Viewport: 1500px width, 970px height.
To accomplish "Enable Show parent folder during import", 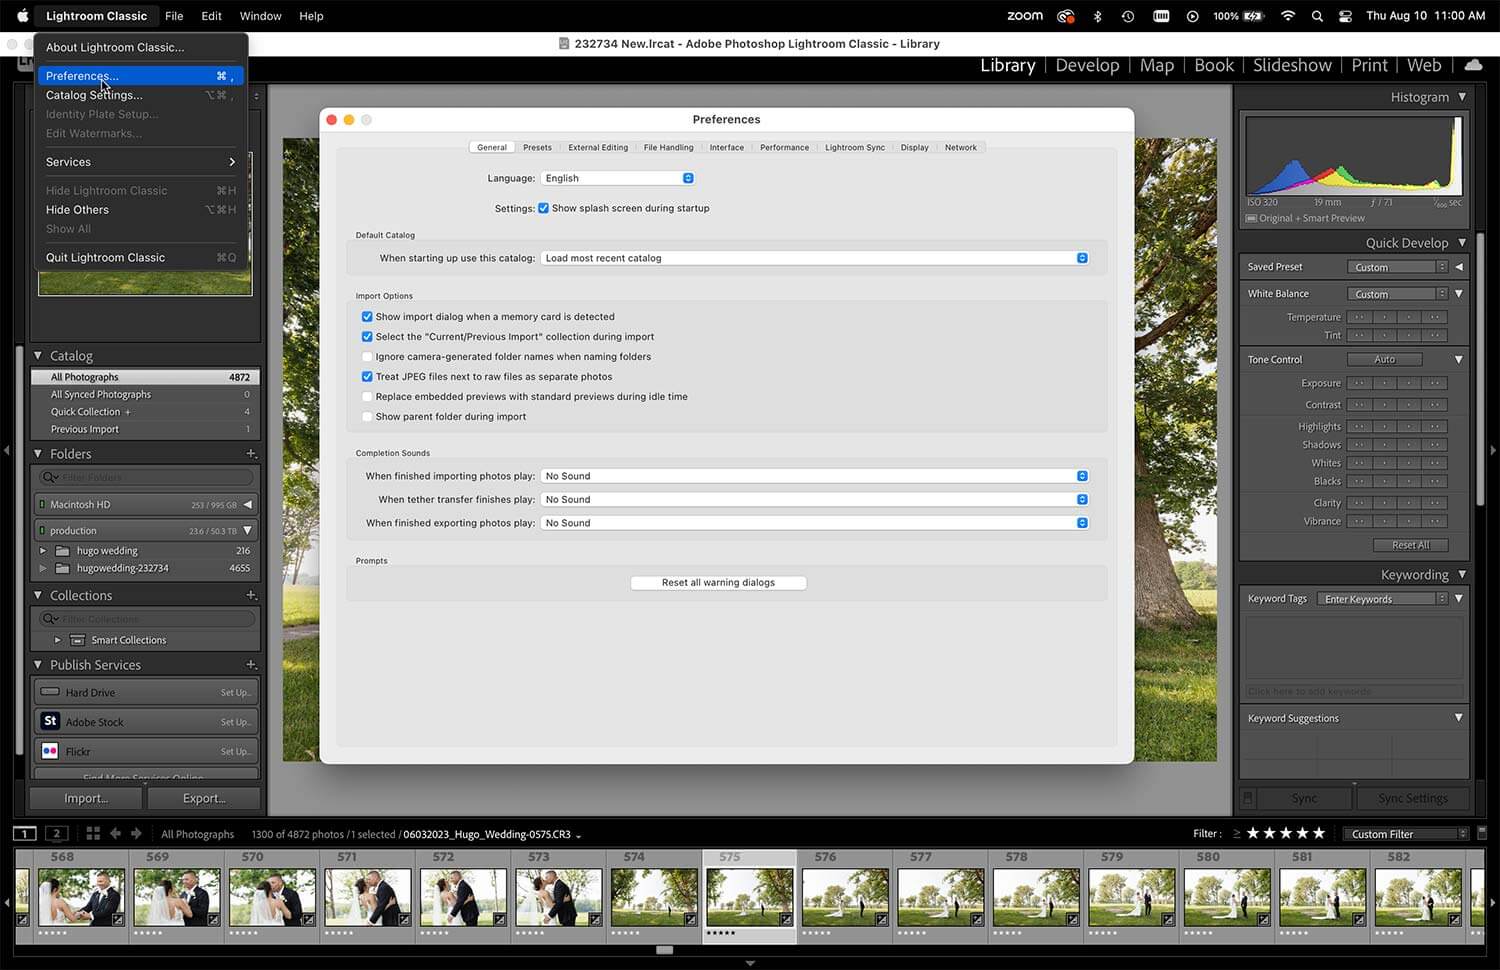I will pyautogui.click(x=367, y=417).
